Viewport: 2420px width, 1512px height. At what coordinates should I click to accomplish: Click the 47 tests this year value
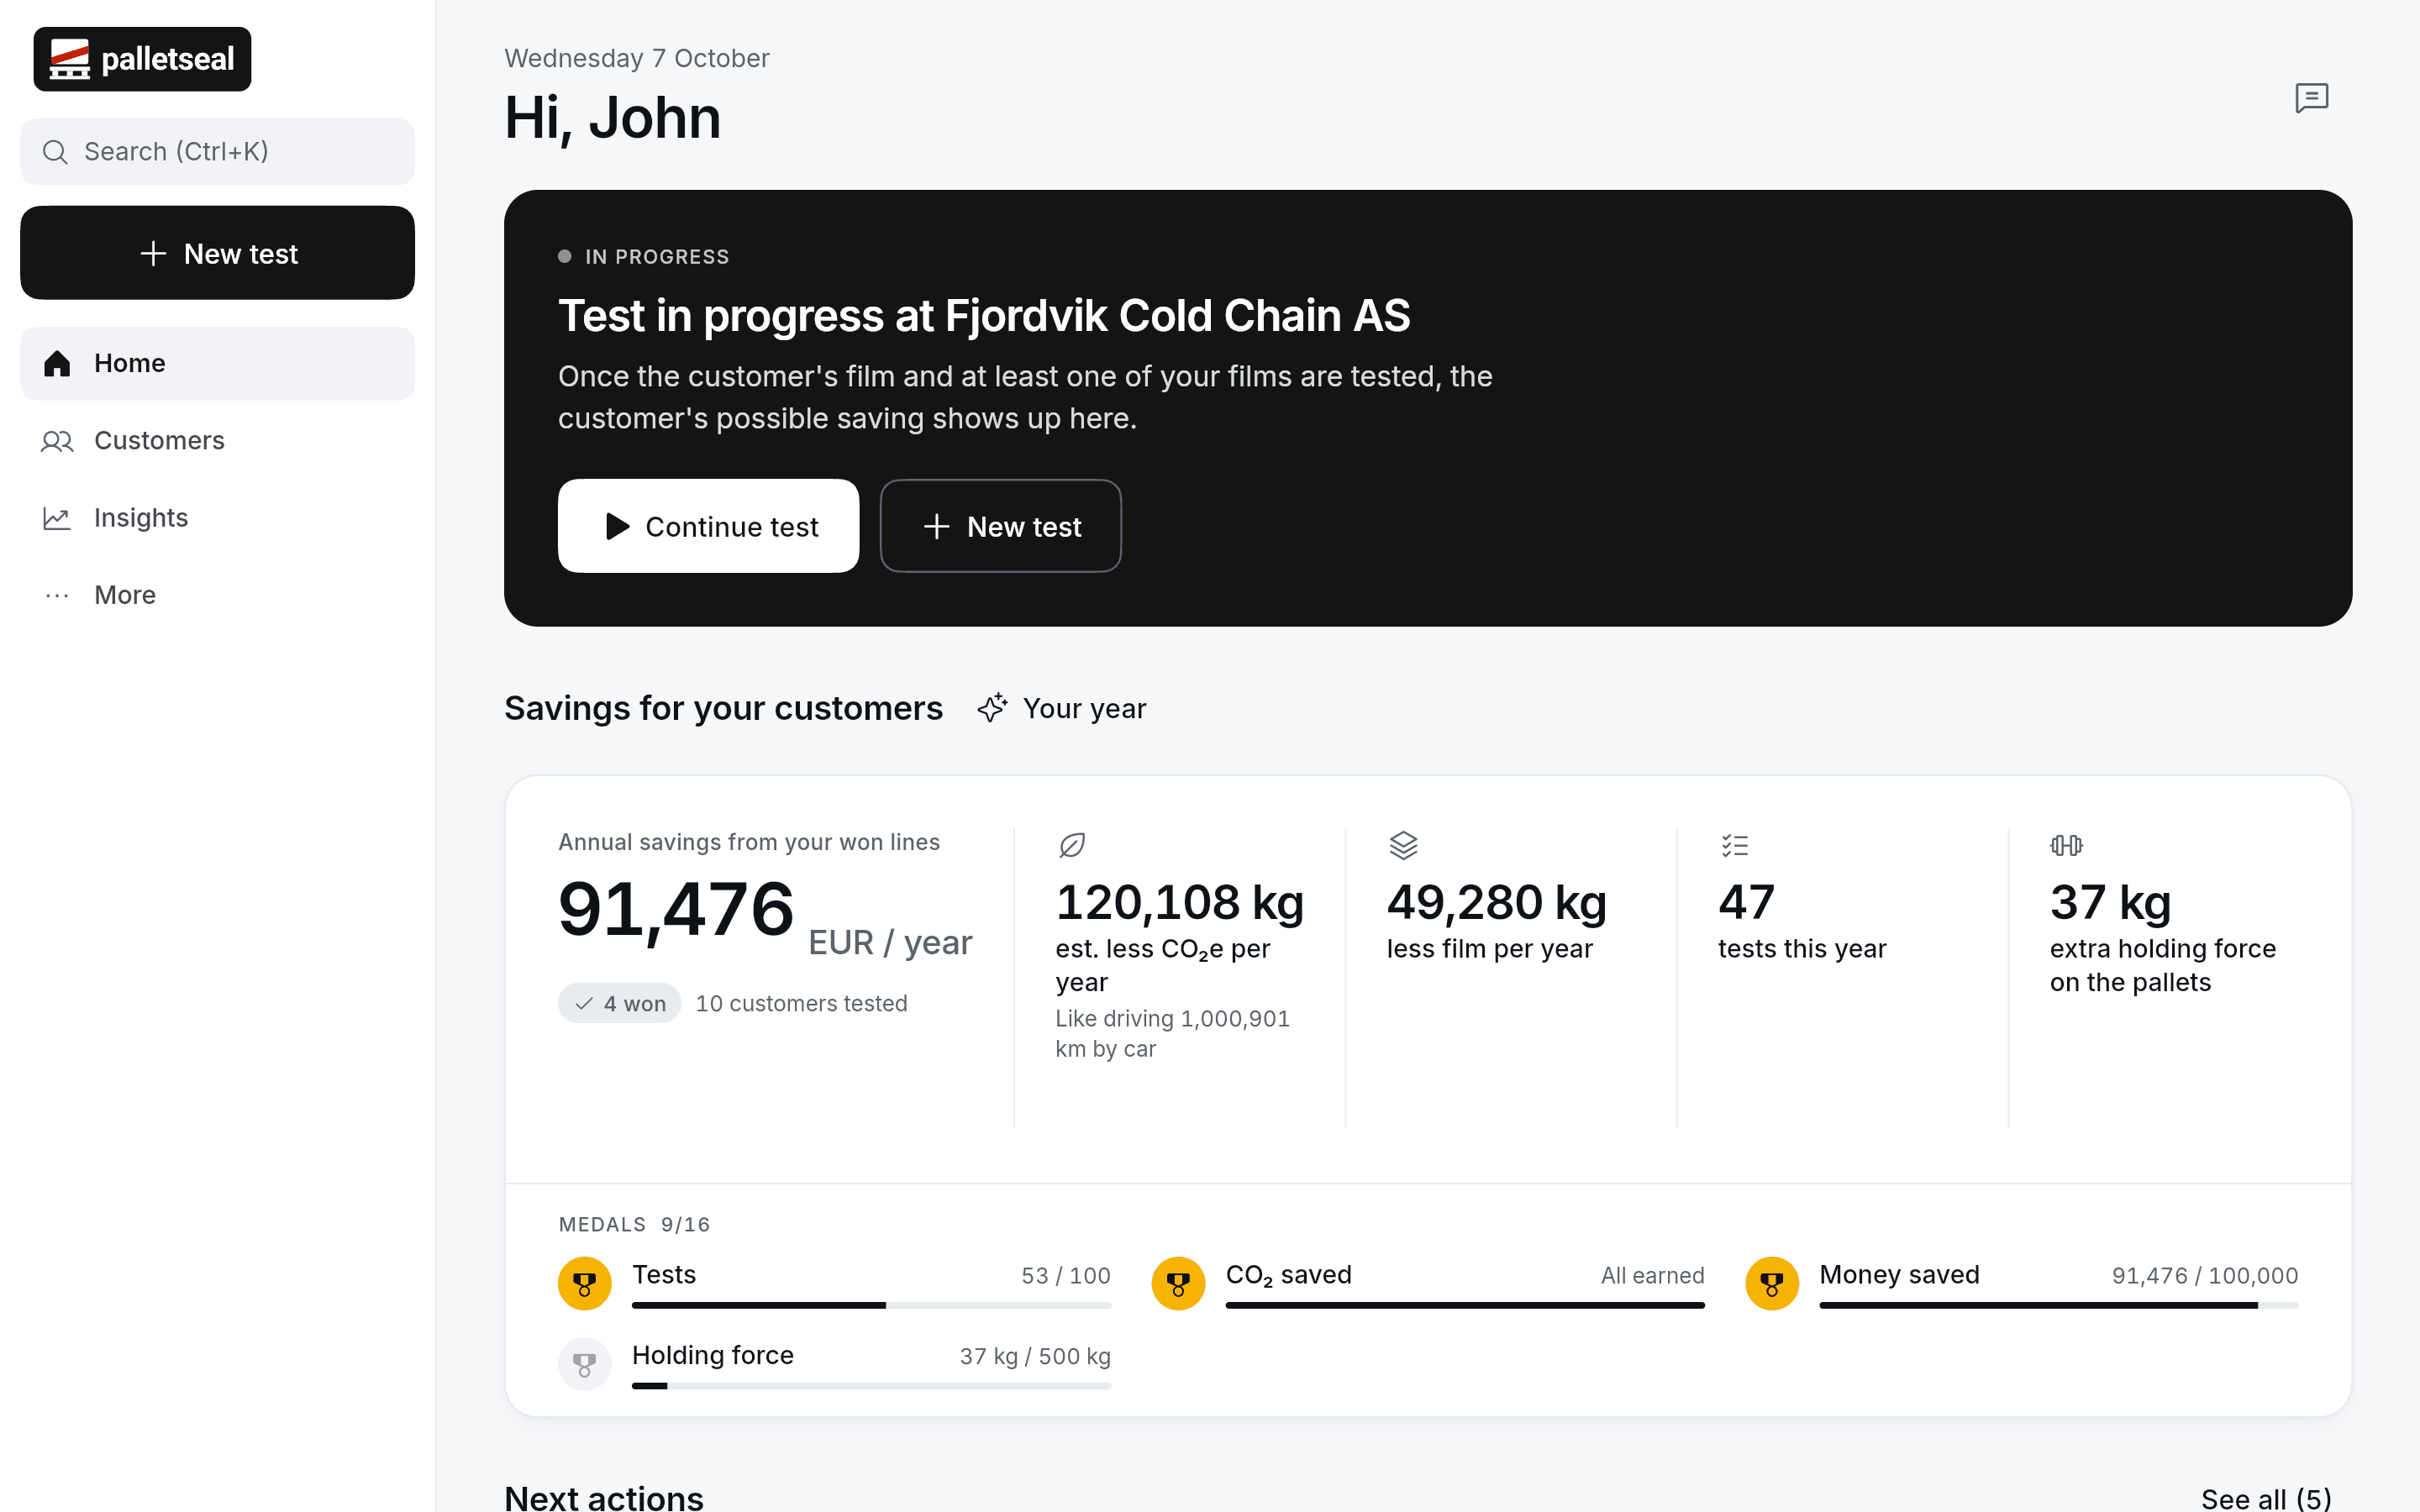[1746, 902]
